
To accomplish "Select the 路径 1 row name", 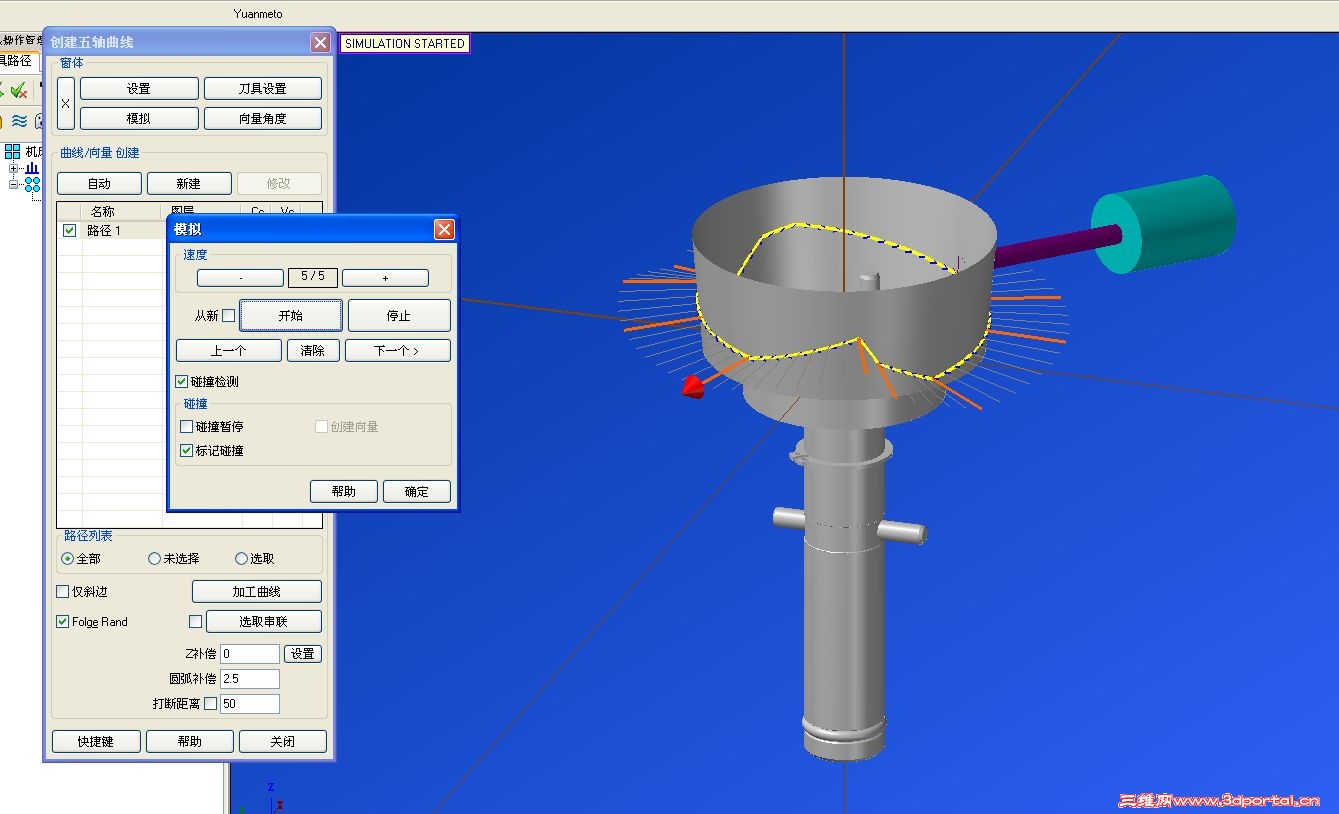I will (104, 231).
